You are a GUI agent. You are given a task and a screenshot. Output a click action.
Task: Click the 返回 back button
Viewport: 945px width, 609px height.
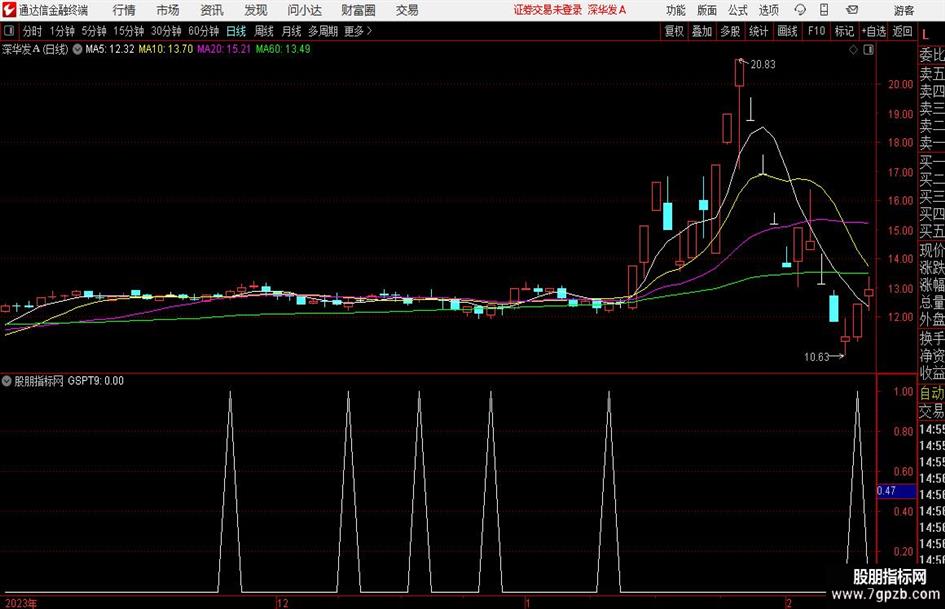pyautogui.click(x=902, y=31)
